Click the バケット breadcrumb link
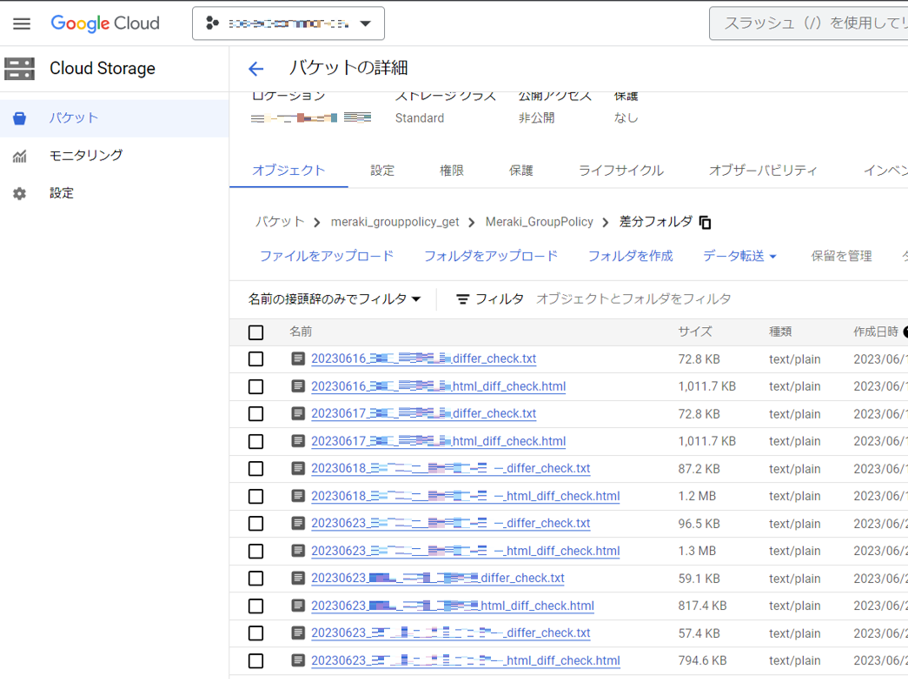 (280, 222)
